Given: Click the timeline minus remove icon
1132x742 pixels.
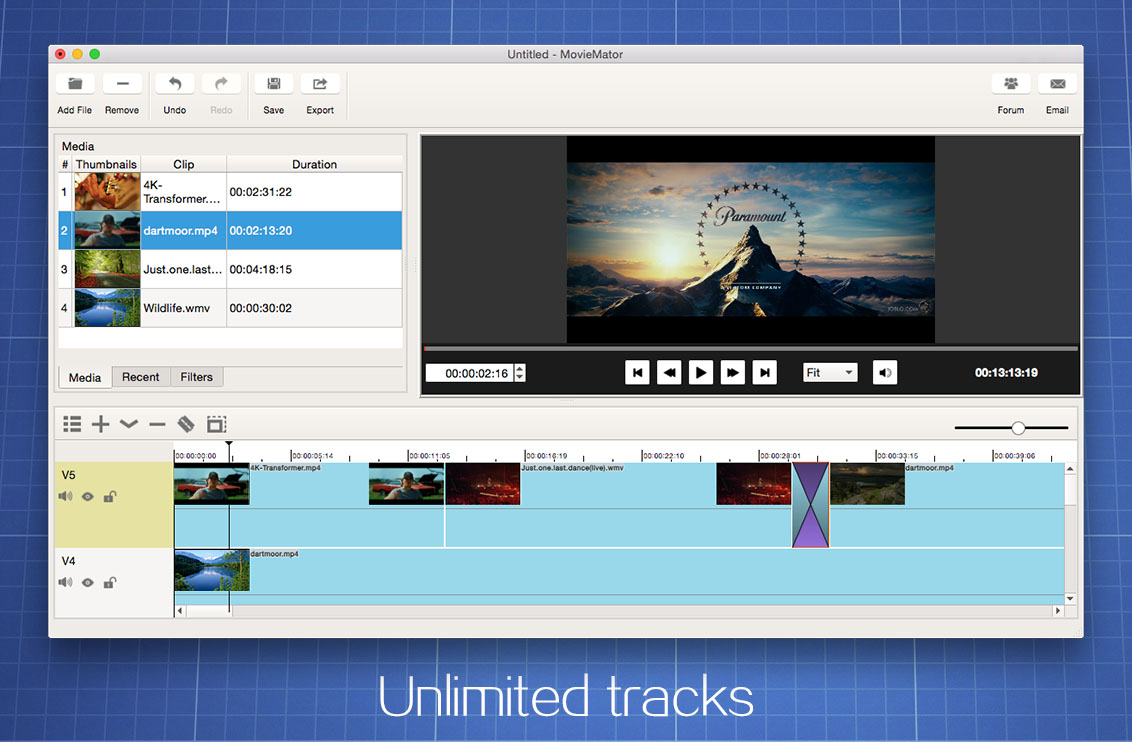Looking at the screenshot, I should [x=157, y=424].
